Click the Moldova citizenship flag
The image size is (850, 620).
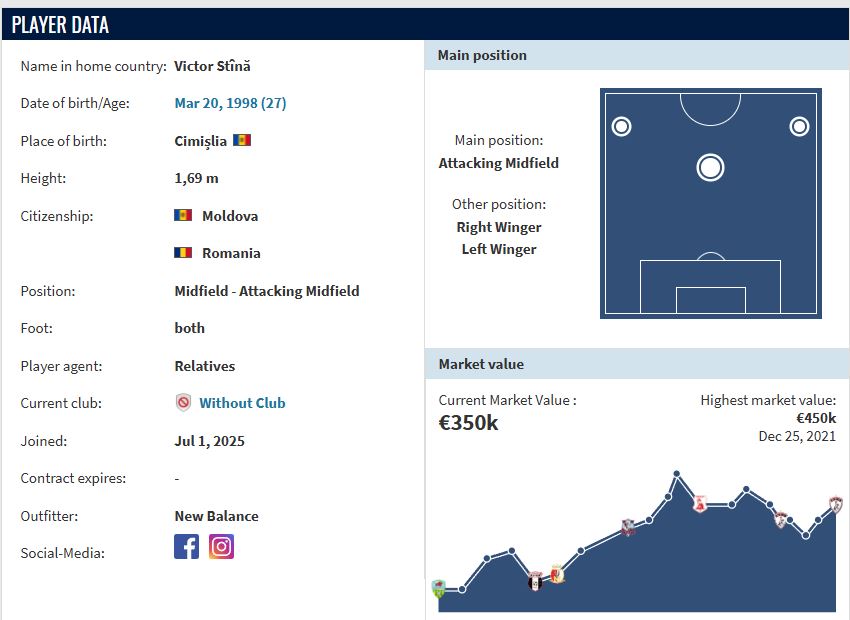point(183,215)
